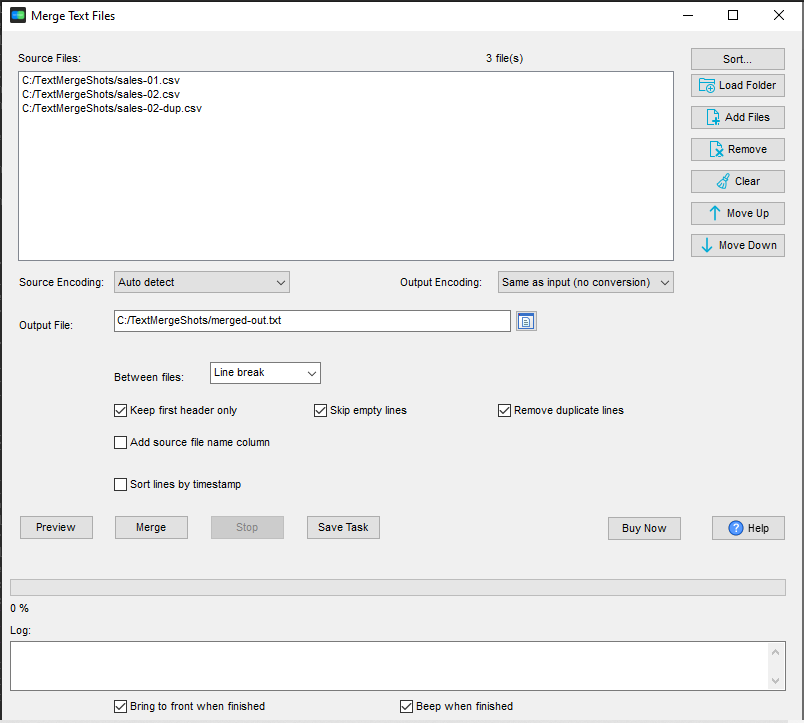Open Output Encoding dropdown
Screen dimensions: 804x723
[586, 283]
